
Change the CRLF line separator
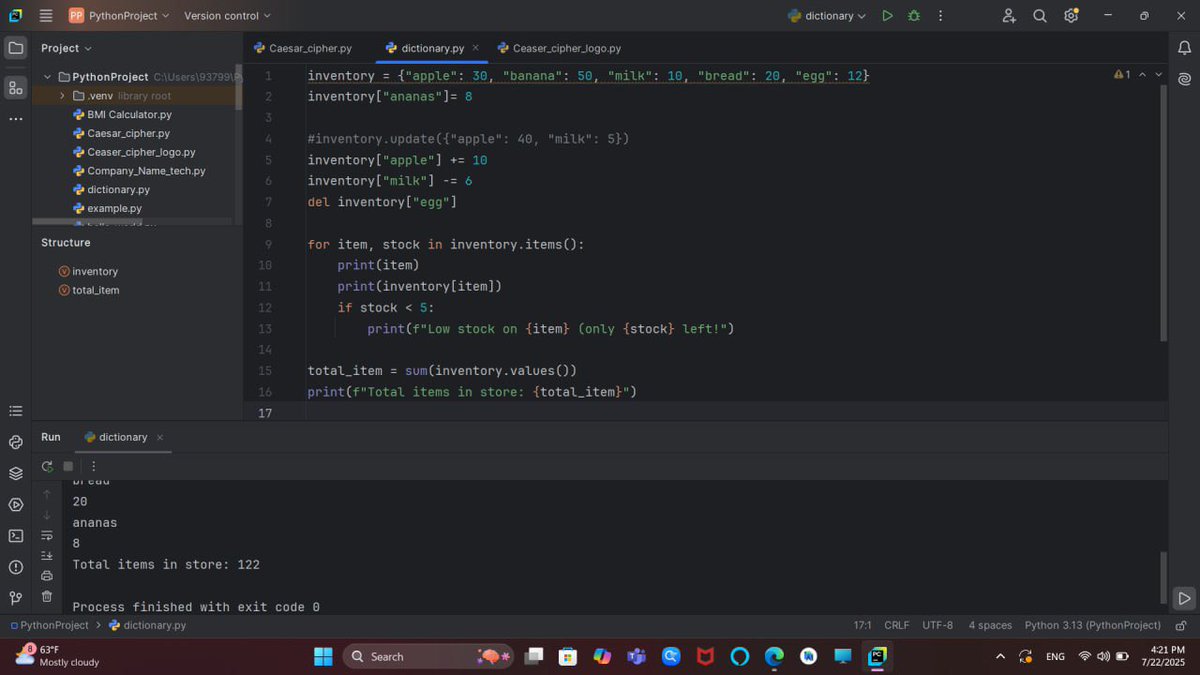tap(897, 625)
